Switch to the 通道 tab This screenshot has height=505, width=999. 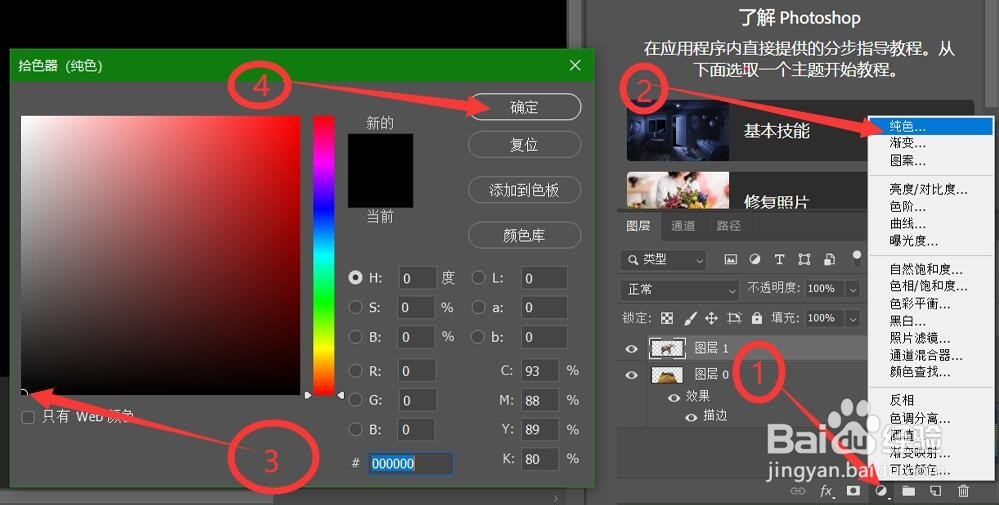683,225
